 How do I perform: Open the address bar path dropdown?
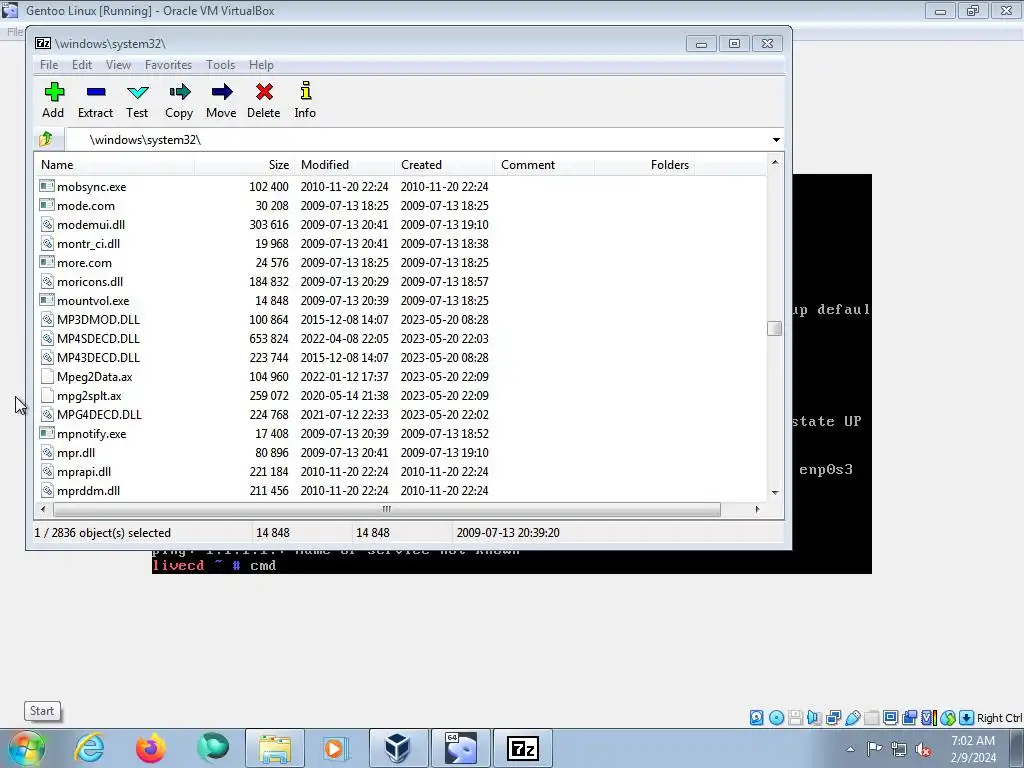tap(776, 140)
